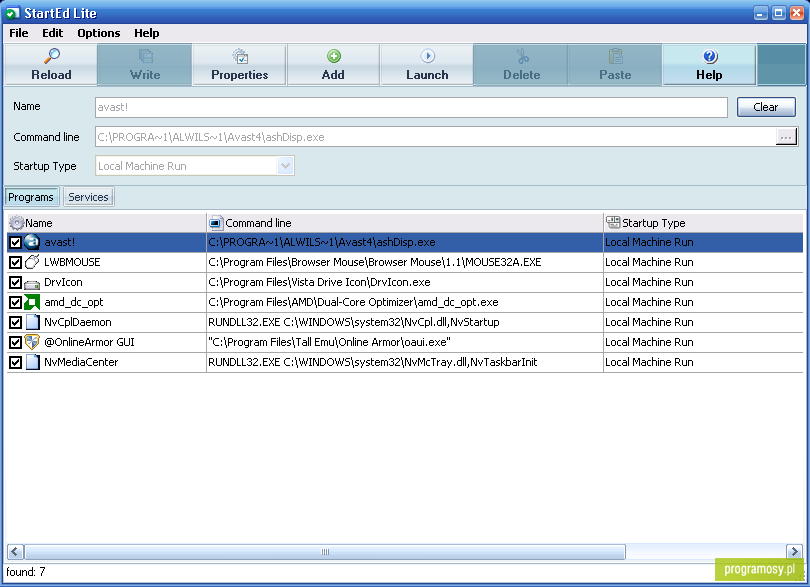Click the MOUSE32A.EXE command line cell
This screenshot has height=587, width=810.
pos(404,262)
